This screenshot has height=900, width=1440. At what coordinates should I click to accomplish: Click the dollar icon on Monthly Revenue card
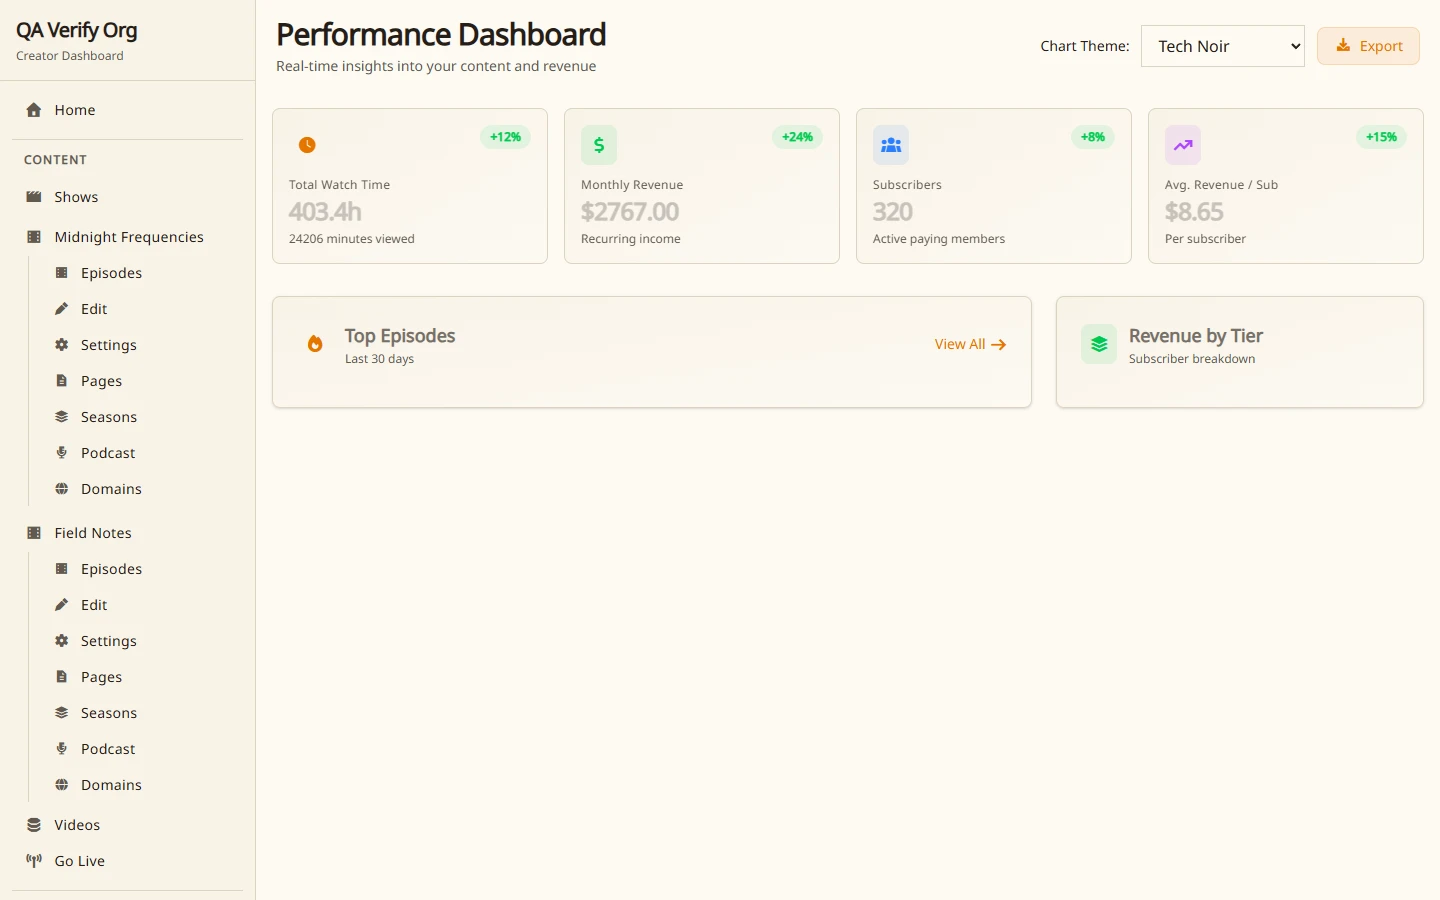click(x=599, y=145)
